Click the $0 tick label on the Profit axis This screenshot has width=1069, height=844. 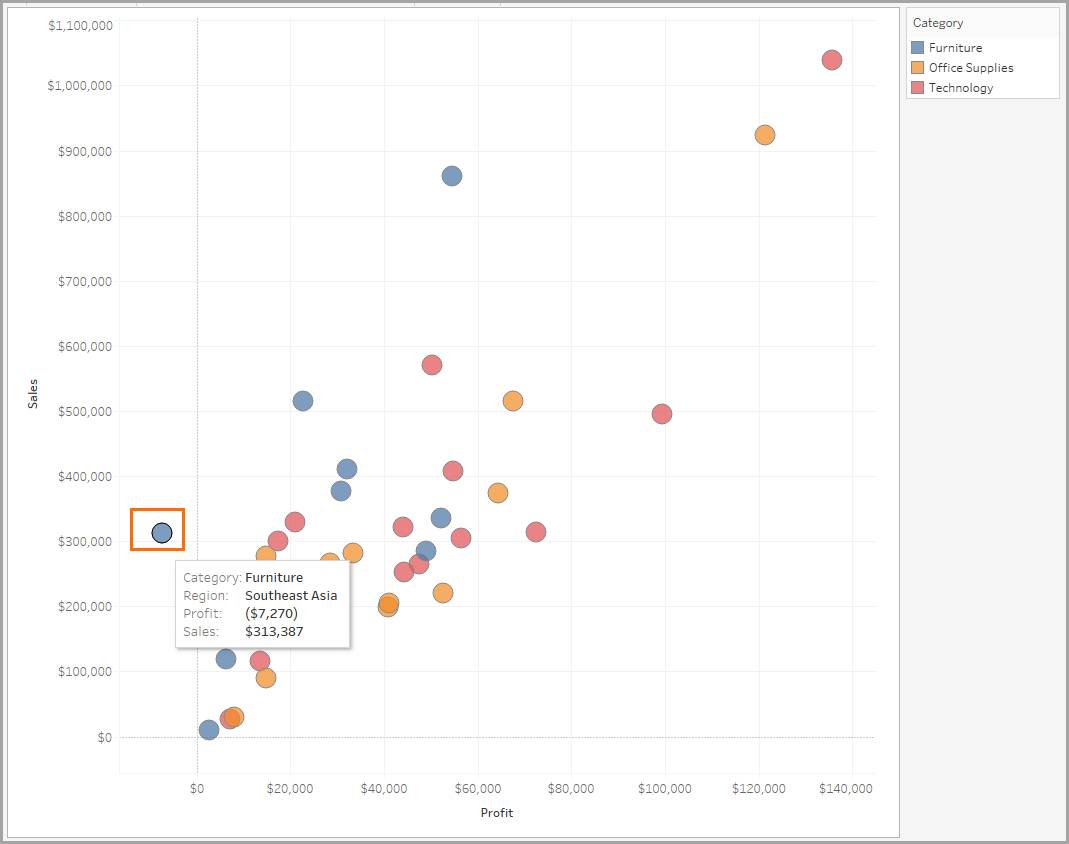point(198,789)
